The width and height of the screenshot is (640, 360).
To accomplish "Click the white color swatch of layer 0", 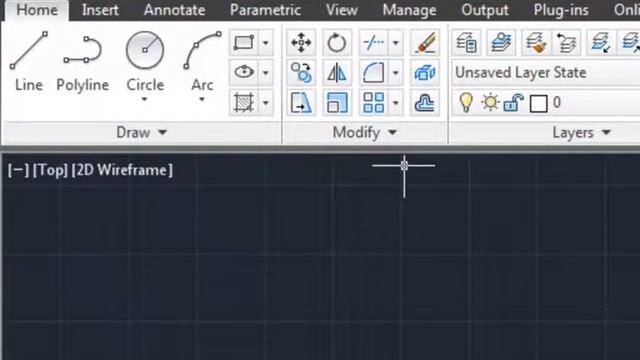I will tap(538, 103).
